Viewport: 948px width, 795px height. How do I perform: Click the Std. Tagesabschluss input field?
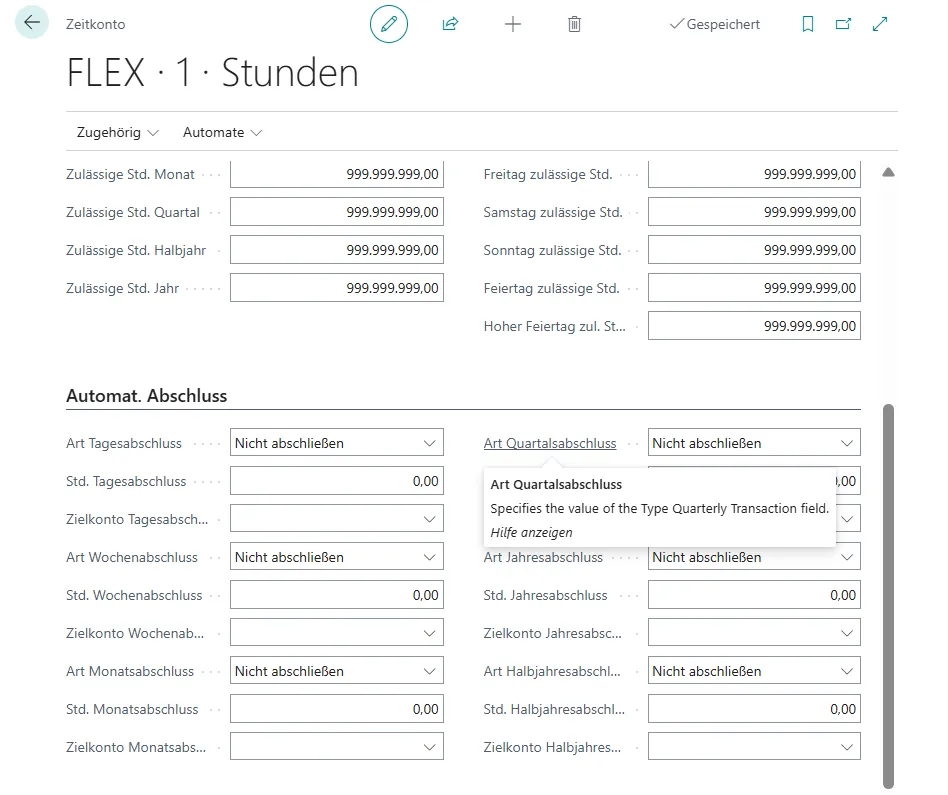[x=336, y=480]
